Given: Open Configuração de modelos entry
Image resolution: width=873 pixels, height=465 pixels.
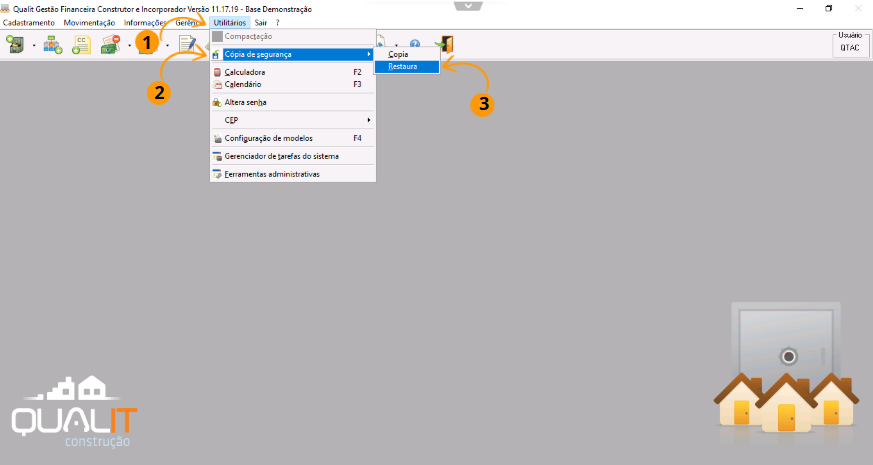Looking at the screenshot, I should tap(293, 138).
